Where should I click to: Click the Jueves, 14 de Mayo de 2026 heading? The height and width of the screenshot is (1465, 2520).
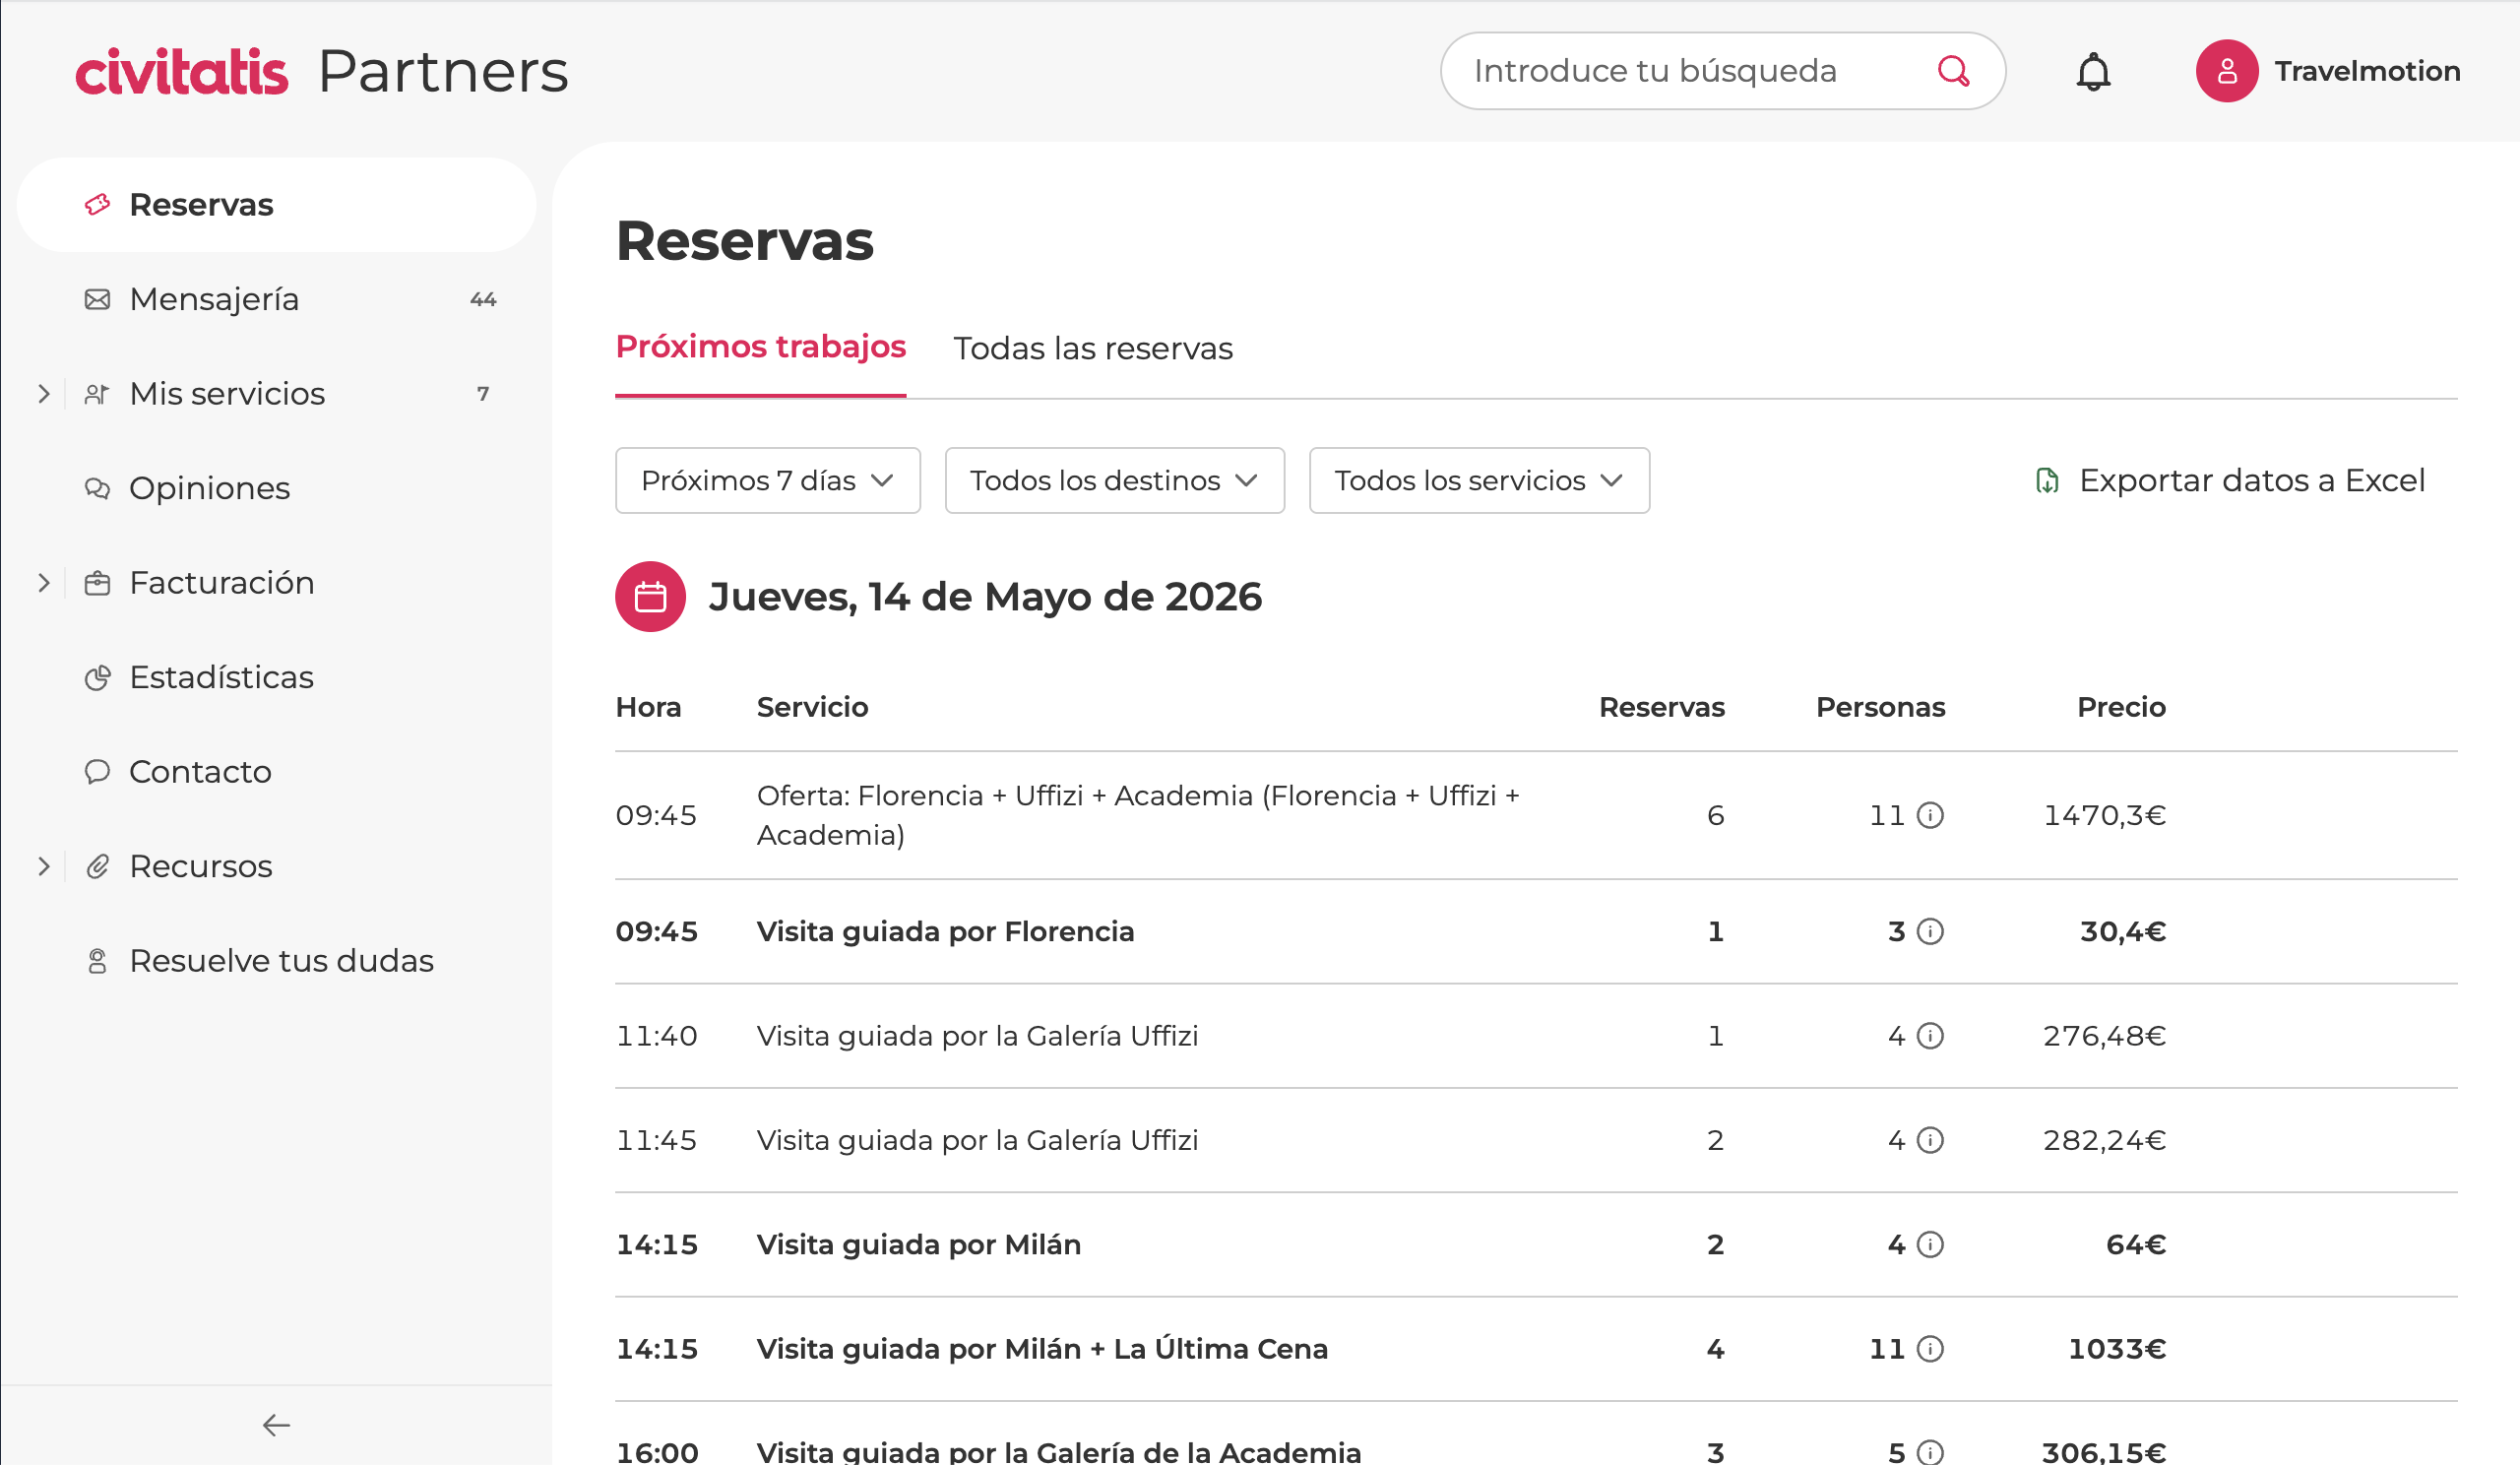pyautogui.click(x=985, y=597)
